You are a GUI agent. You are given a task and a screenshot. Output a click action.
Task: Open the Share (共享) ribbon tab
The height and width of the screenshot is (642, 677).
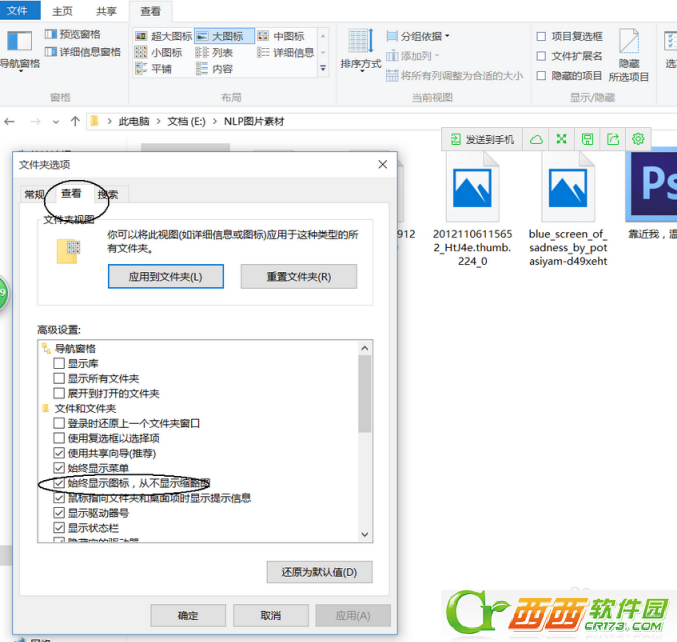coord(106,11)
